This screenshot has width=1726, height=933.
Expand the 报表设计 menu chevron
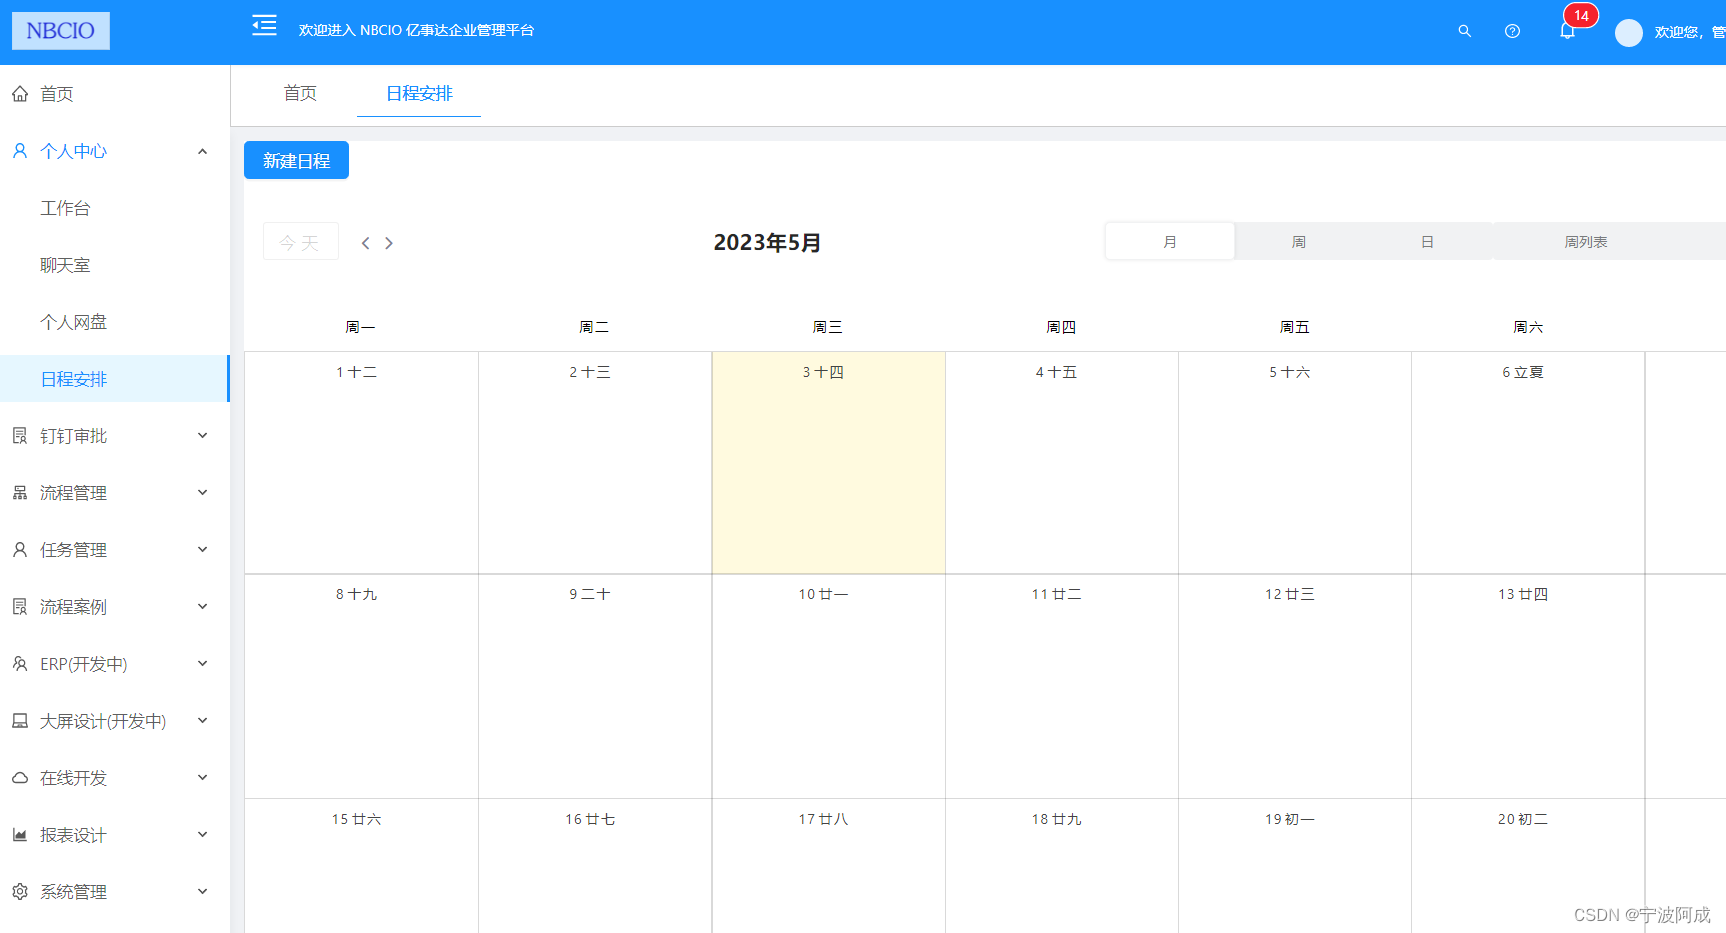203,835
